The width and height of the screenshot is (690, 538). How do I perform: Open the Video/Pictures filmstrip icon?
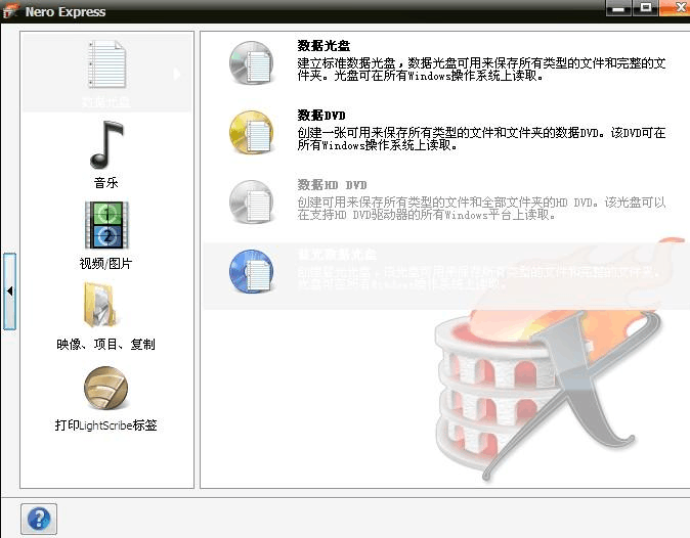coord(106,225)
